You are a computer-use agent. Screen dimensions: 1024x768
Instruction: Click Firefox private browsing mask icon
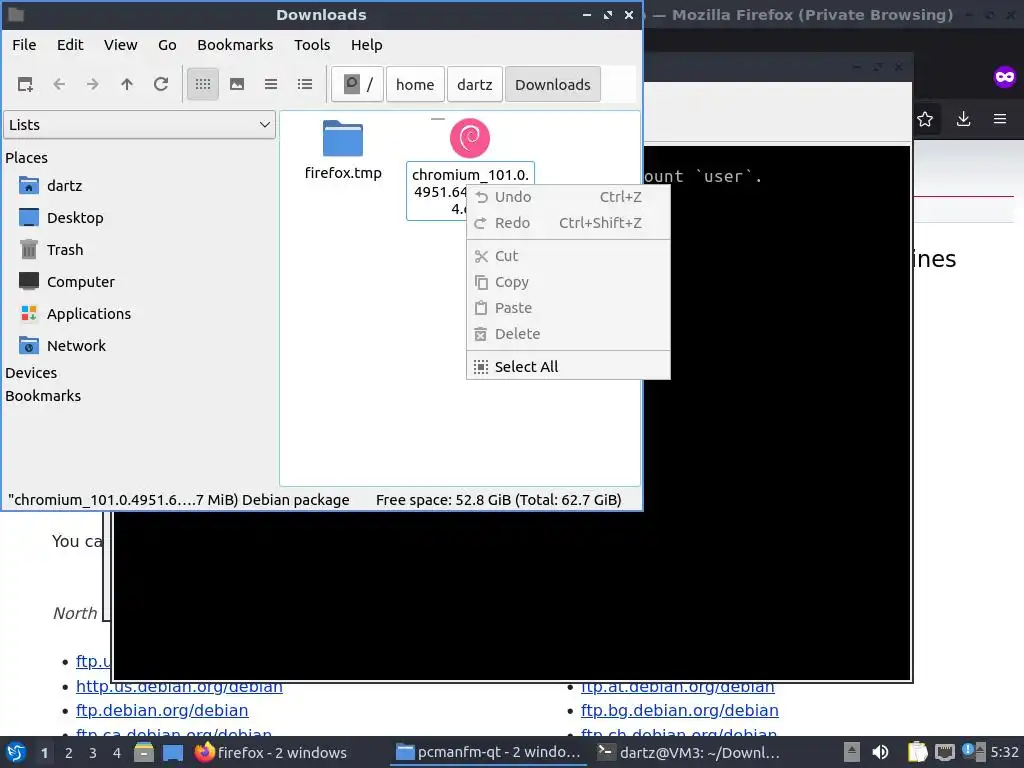(x=1004, y=77)
